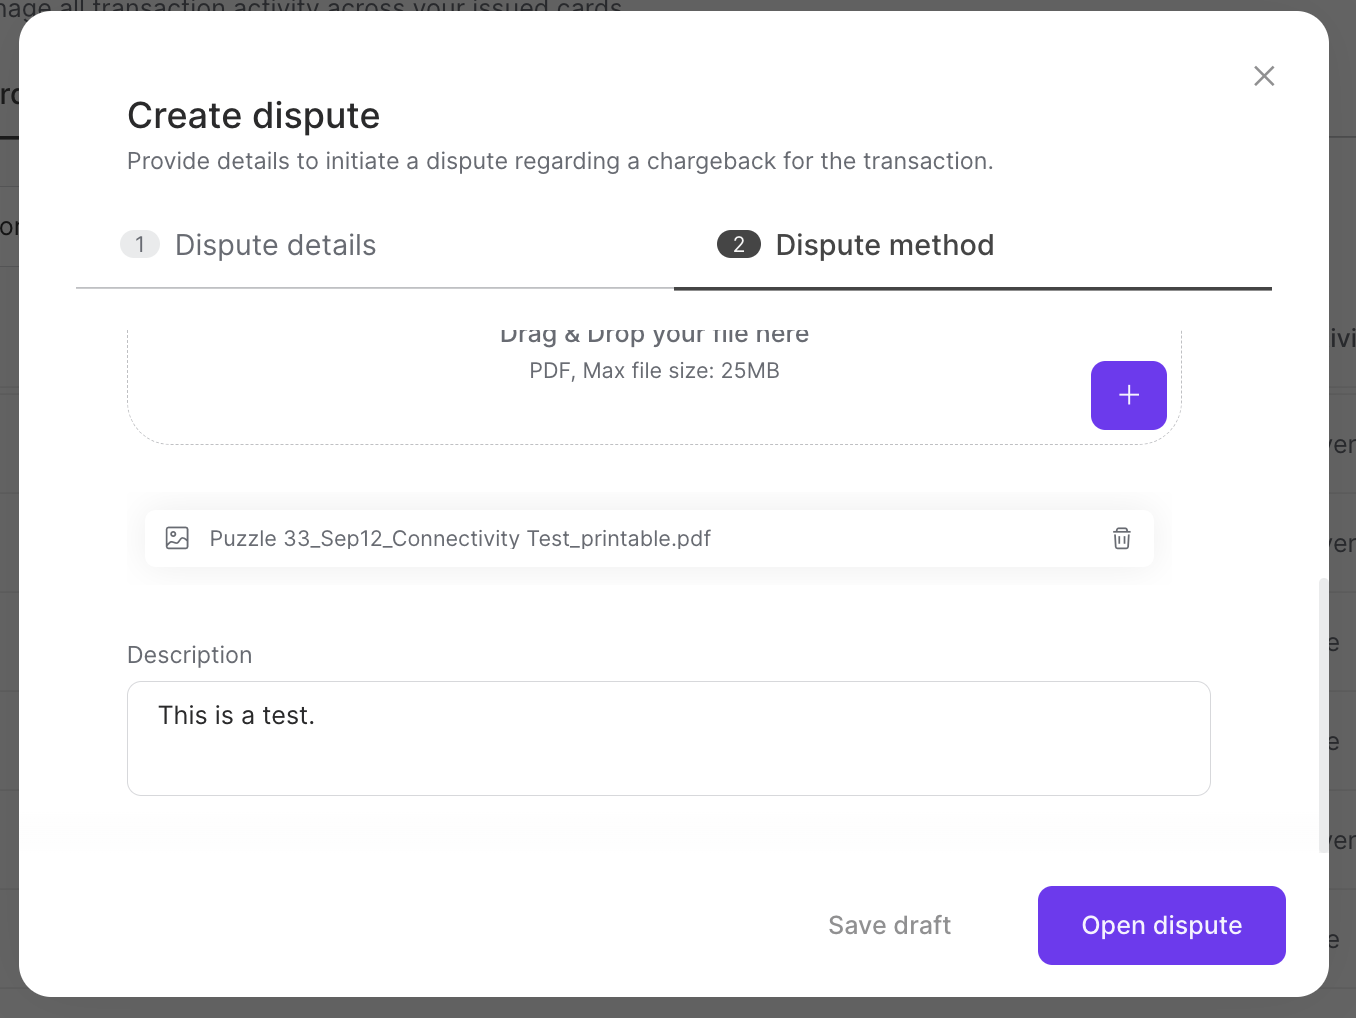Click the step 2 number badge
Image resolution: width=1356 pixels, height=1018 pixels.
[x=738, y=244]
